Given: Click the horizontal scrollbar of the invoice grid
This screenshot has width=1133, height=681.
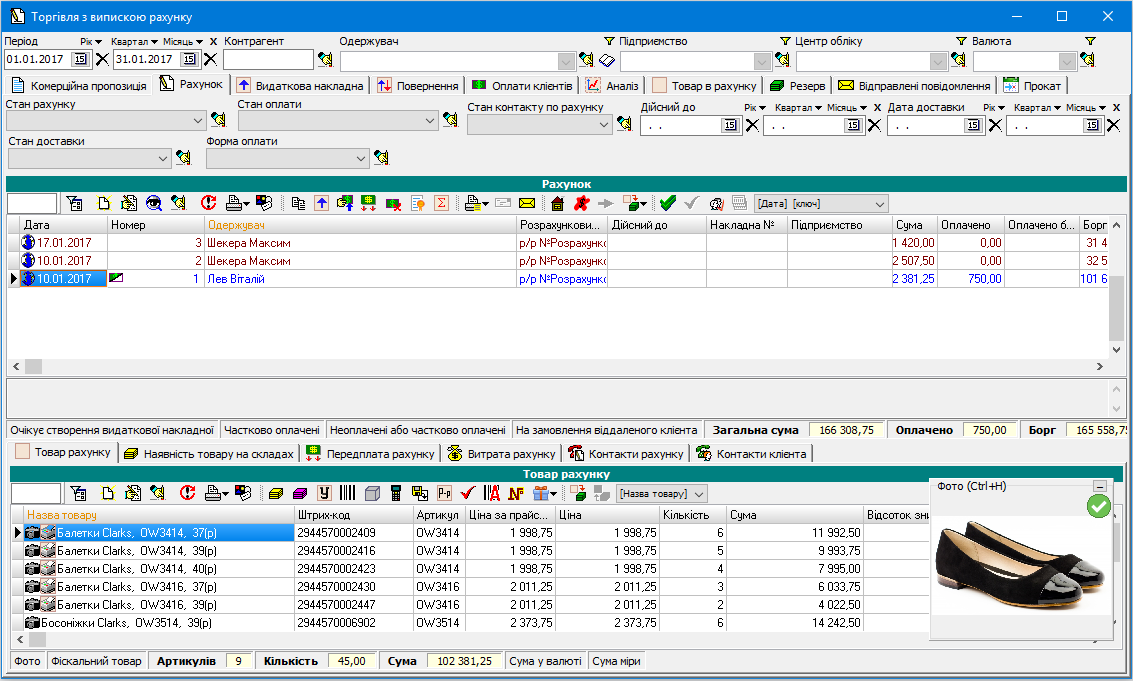Looking at the screenshot, I should pyautogui.click(x=560, y=367).
